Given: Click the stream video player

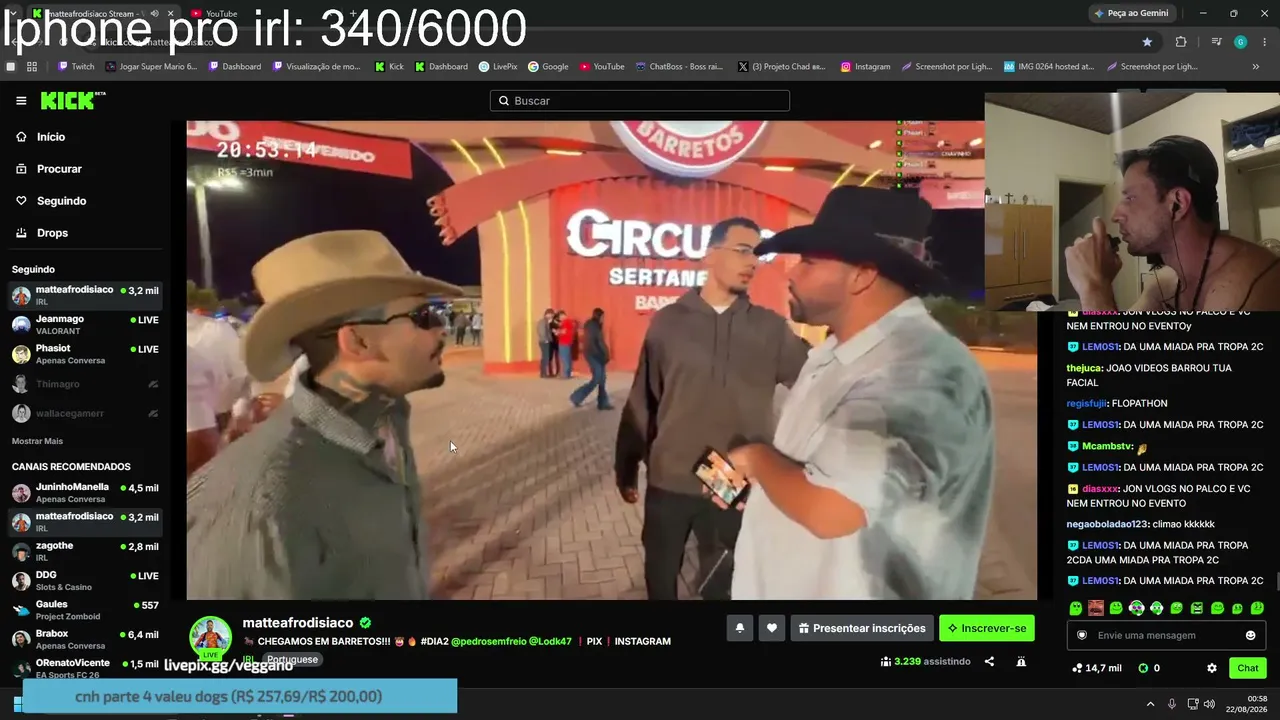Looking at the screenshot, I should (612, 360).
